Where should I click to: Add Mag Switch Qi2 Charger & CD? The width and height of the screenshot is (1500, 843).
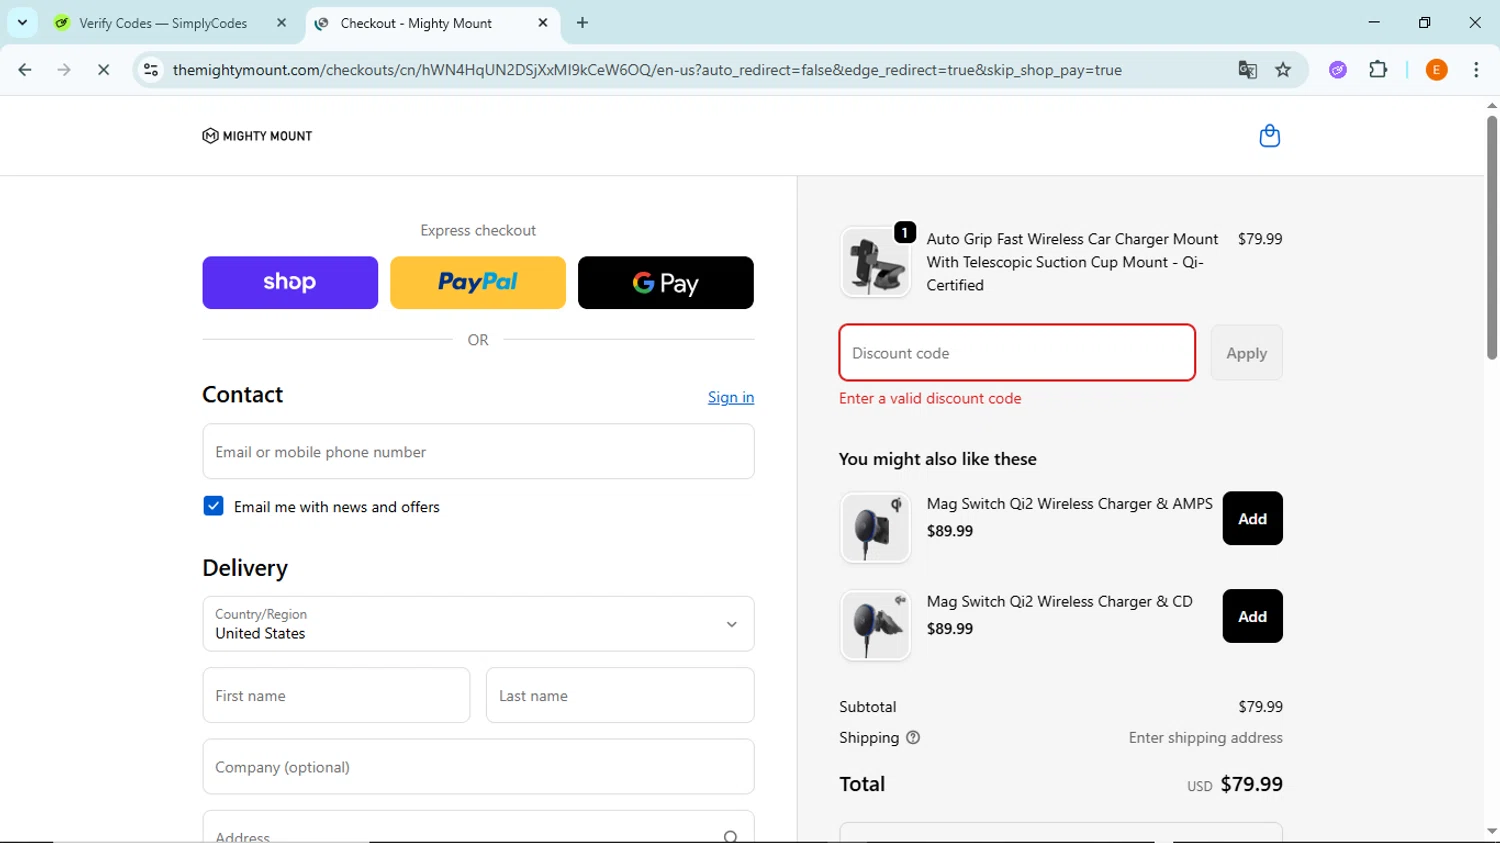[1252, 616]
